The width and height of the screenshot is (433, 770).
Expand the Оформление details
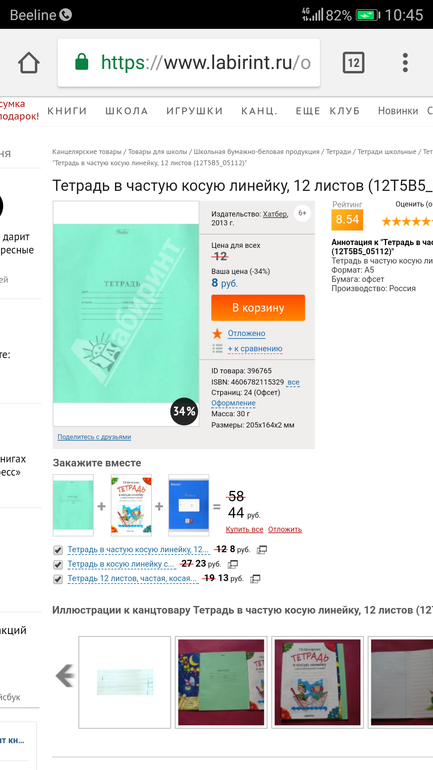(233, 403)
